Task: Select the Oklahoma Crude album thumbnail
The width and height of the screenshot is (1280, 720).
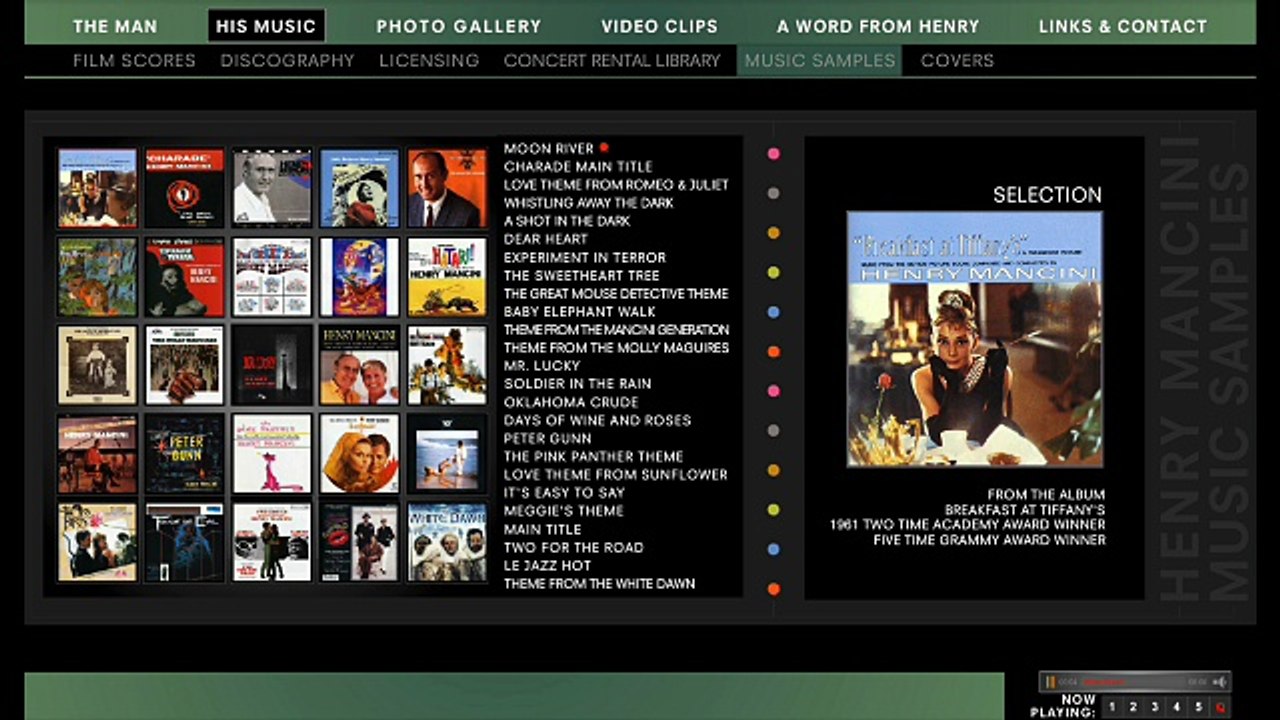Action: coord(447,365)
